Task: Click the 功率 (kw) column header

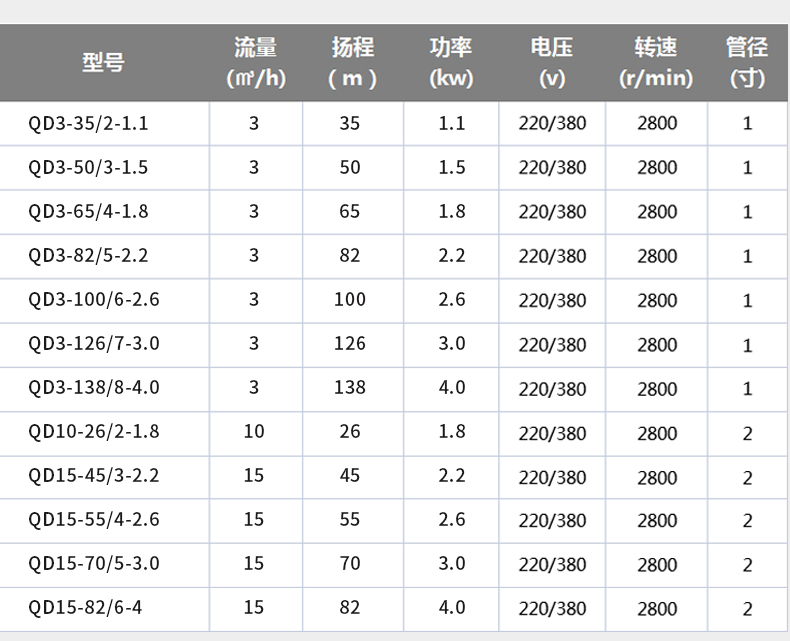Action: click(x=451, y=62)
